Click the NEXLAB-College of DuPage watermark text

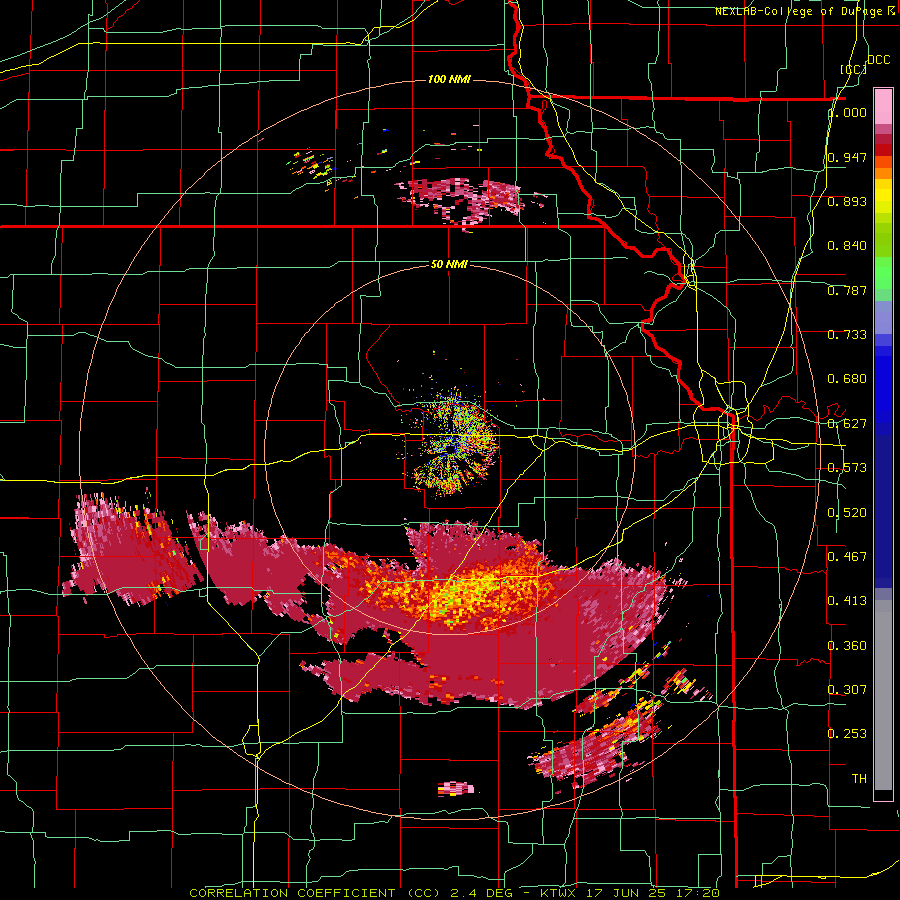[x=807, y=11]
